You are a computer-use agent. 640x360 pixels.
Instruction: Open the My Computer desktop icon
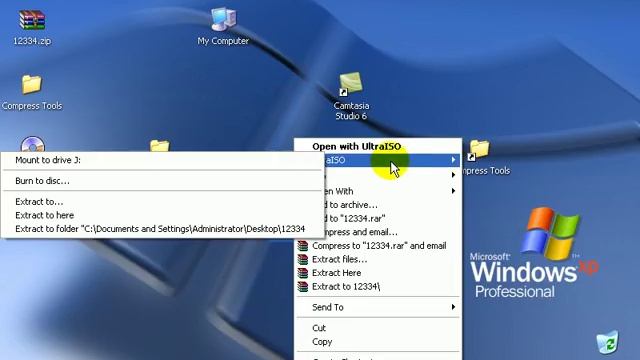tap(224, 19)
